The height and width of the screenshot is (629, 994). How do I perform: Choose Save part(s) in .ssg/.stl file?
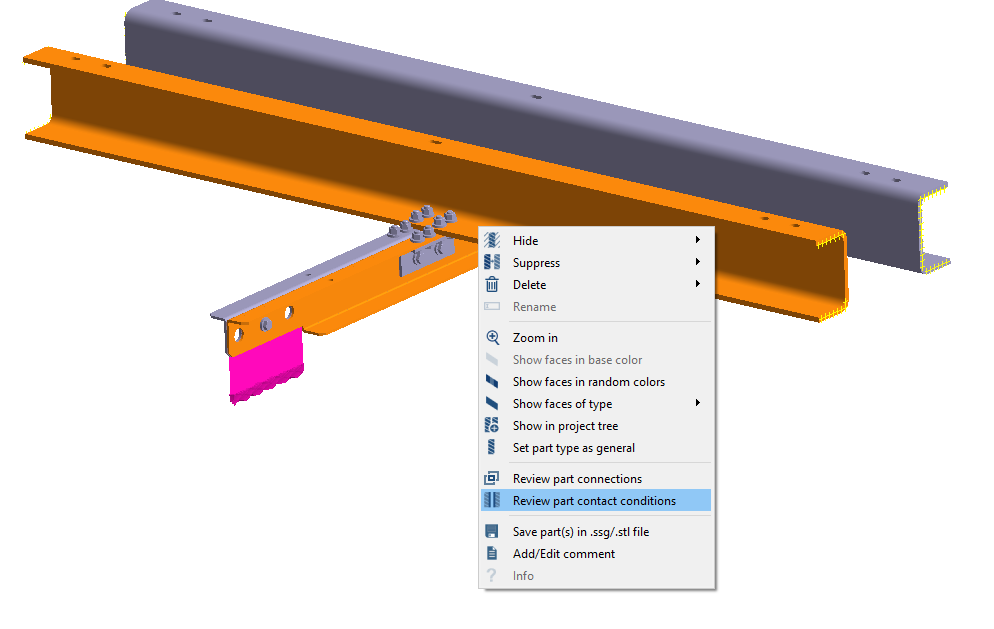coord(596,532)
